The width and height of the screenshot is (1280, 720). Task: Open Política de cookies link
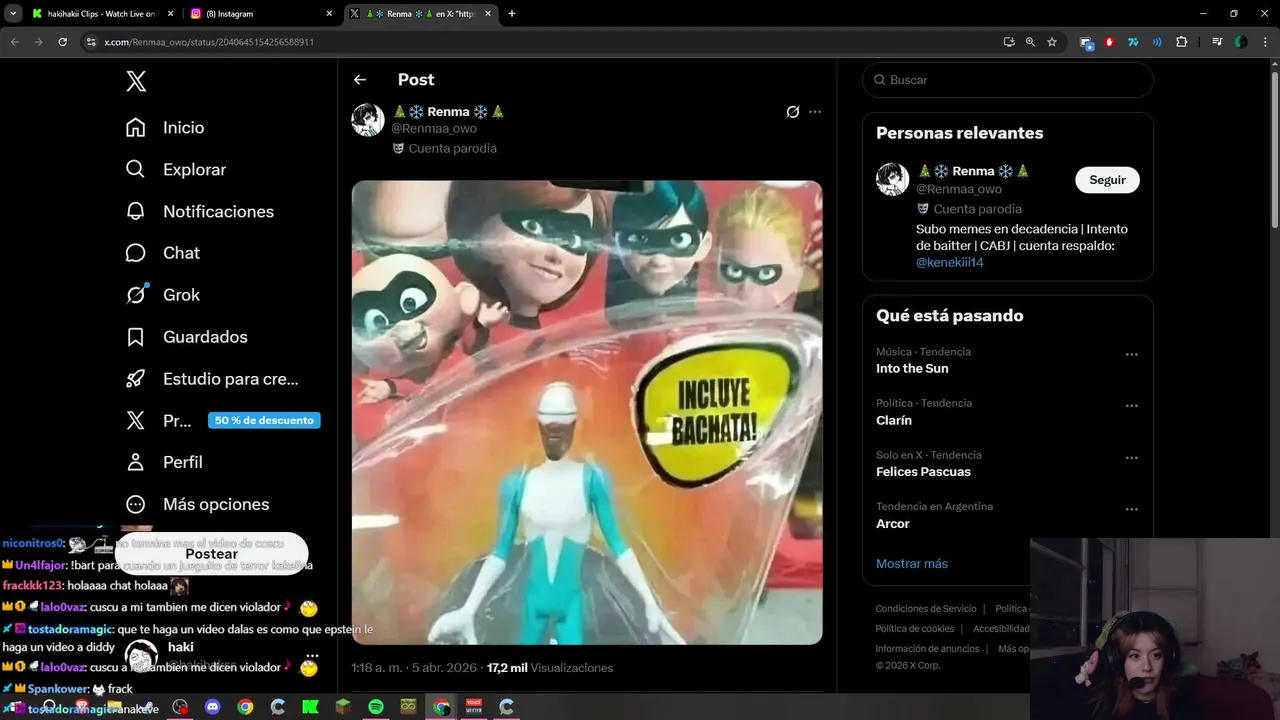tap(914, 629)
